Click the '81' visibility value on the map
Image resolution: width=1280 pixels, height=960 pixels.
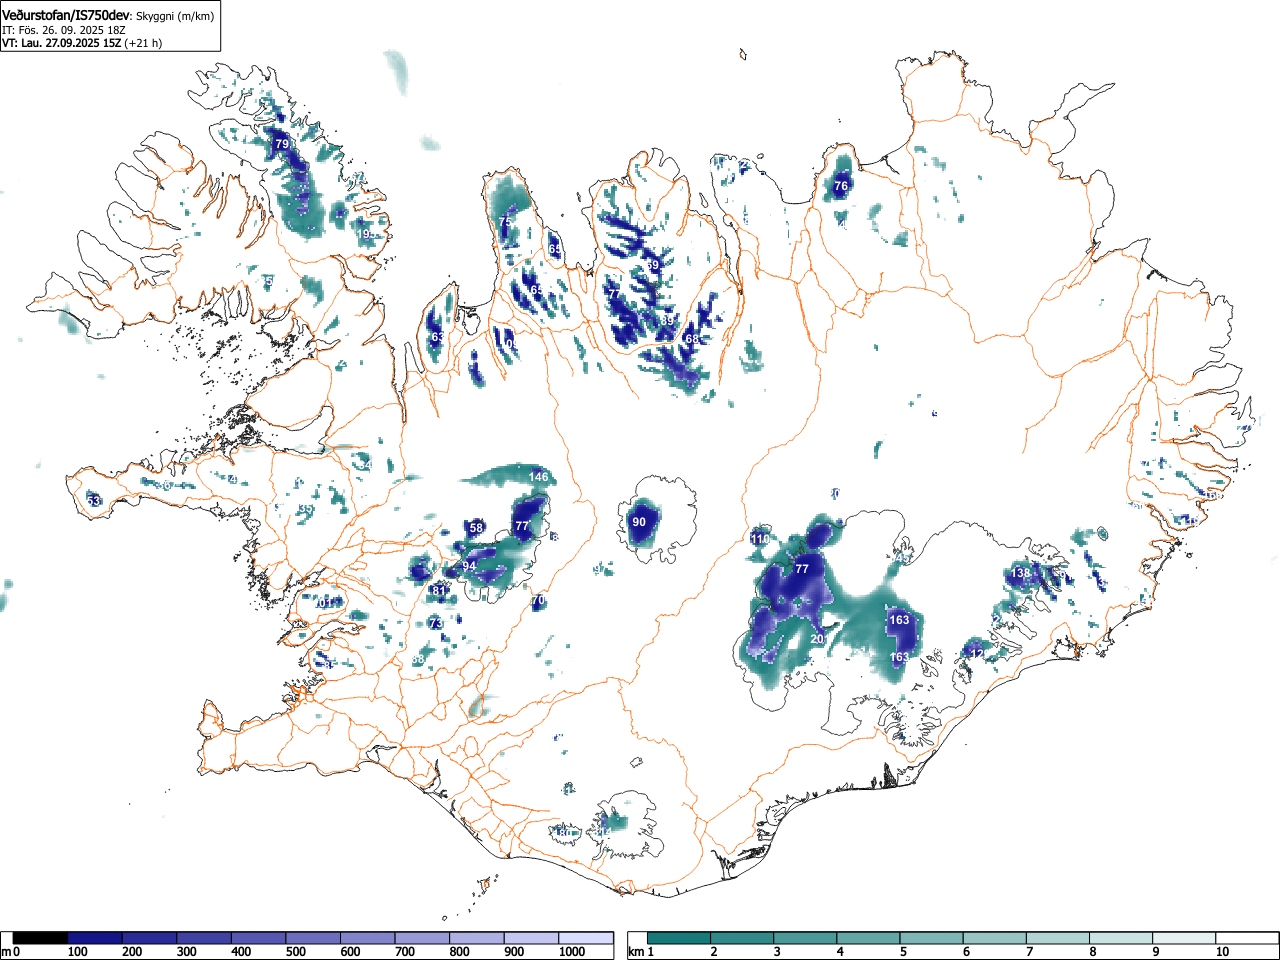point(438,591)
